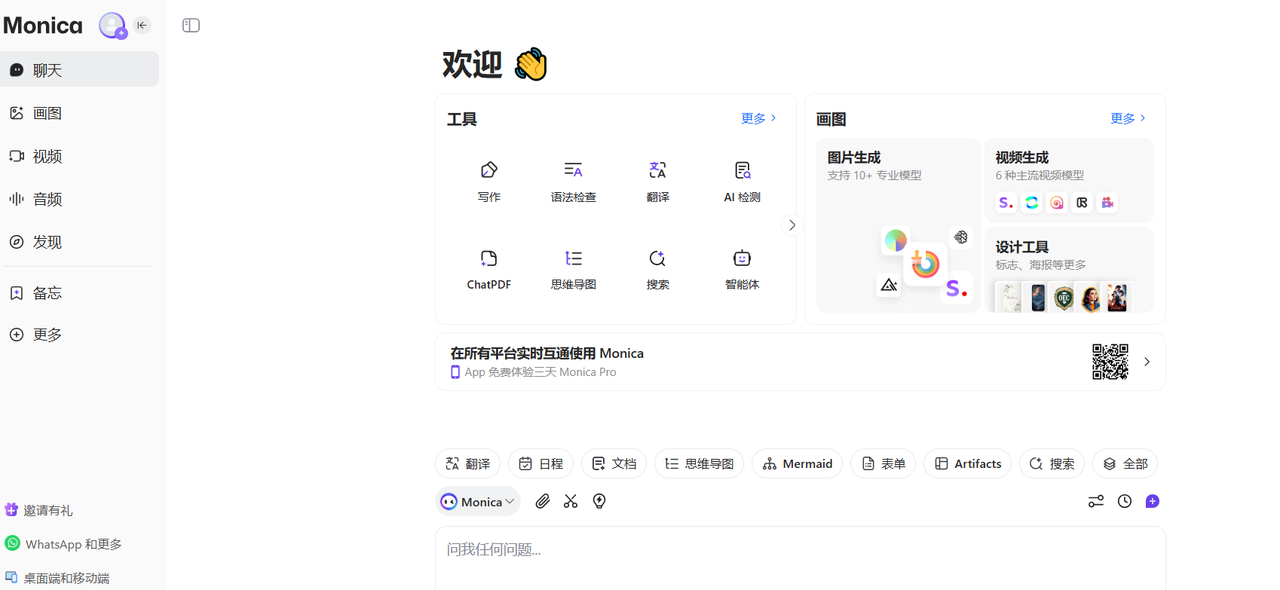Click the R video model icon
This screenshot has width=1280, height=590.
coord(1082,202)
